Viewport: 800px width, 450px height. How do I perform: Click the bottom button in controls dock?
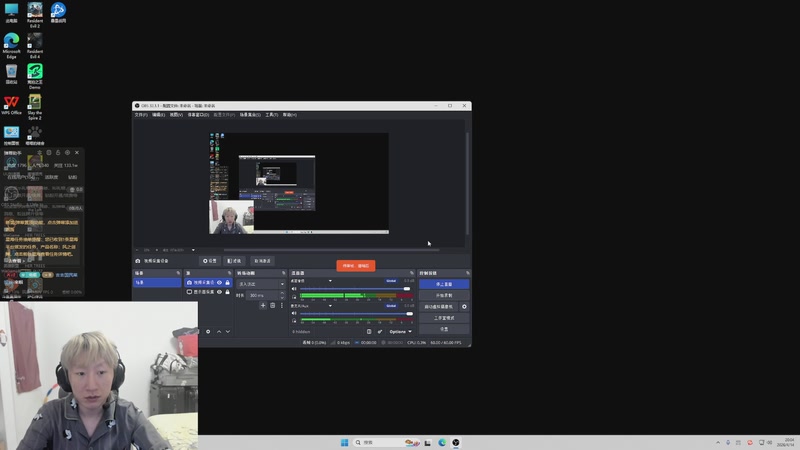coord(444,329)
